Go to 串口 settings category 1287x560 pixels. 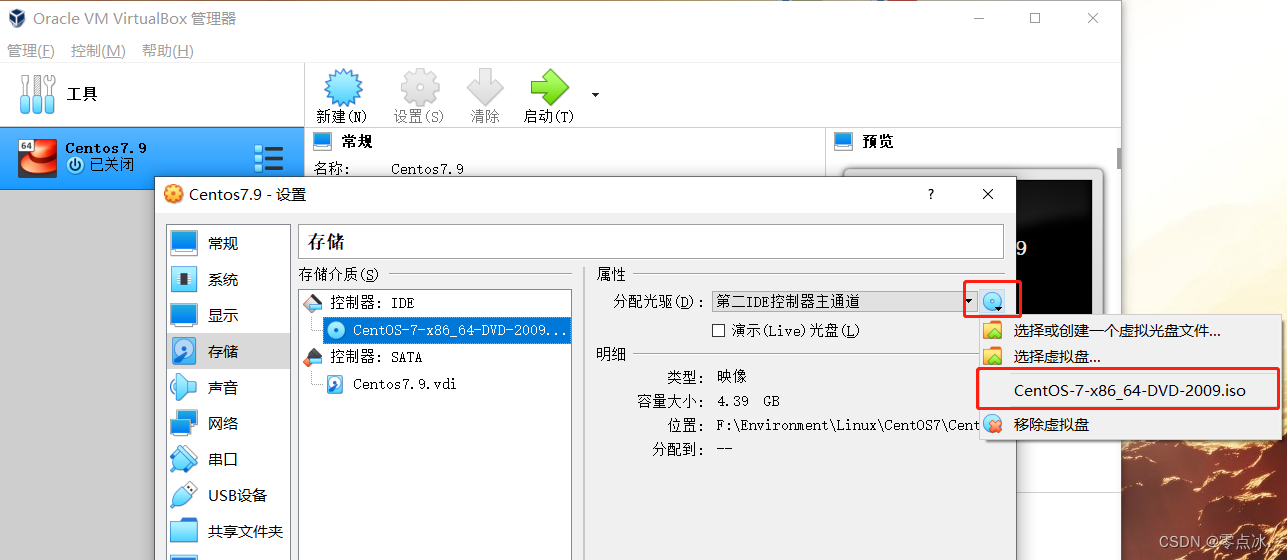pos(228,459)
